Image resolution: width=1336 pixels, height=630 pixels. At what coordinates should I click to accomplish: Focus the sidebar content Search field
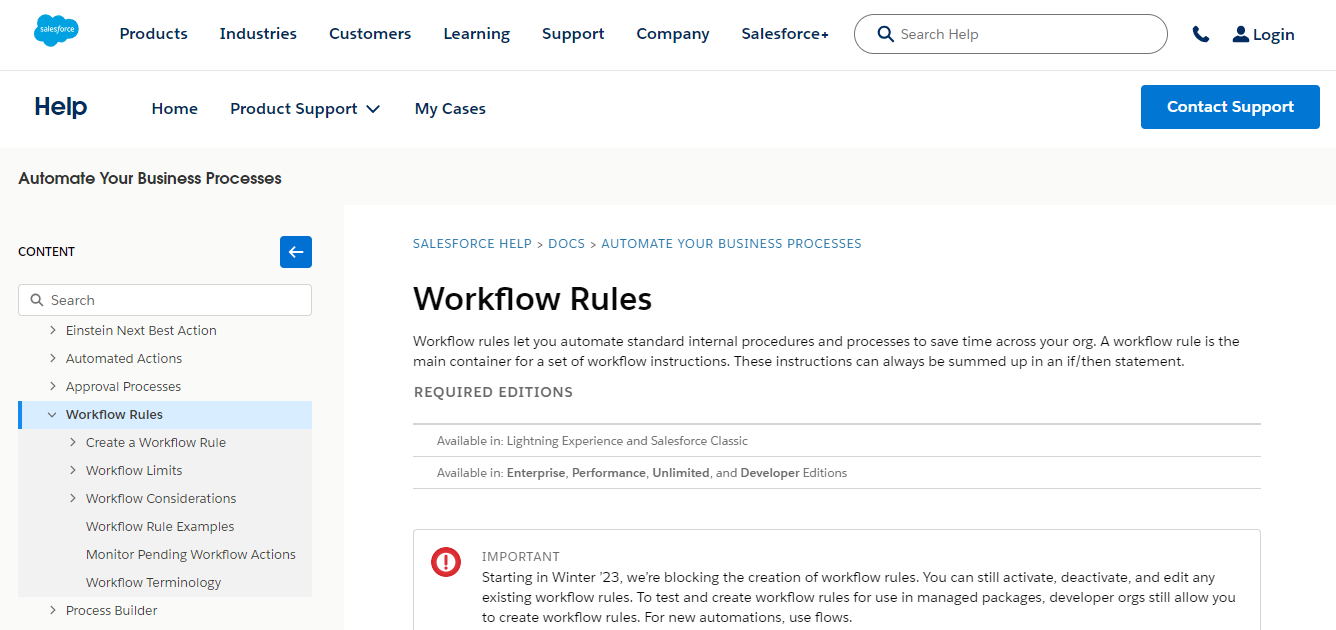pyautogui.click(x=165, y=300)
